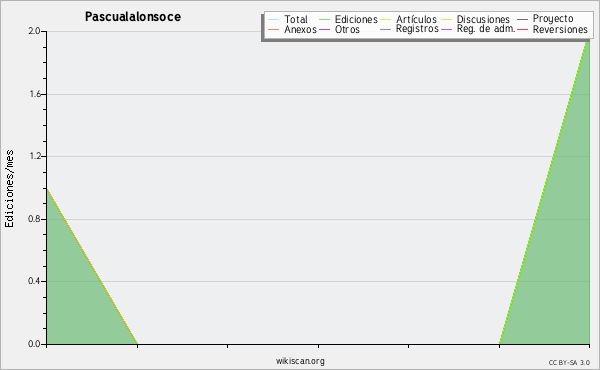Image resolution: width=600 pixels, height=370 pixels.
Task: Click the Artículos legend label
Action: click(x=416, y=19)
